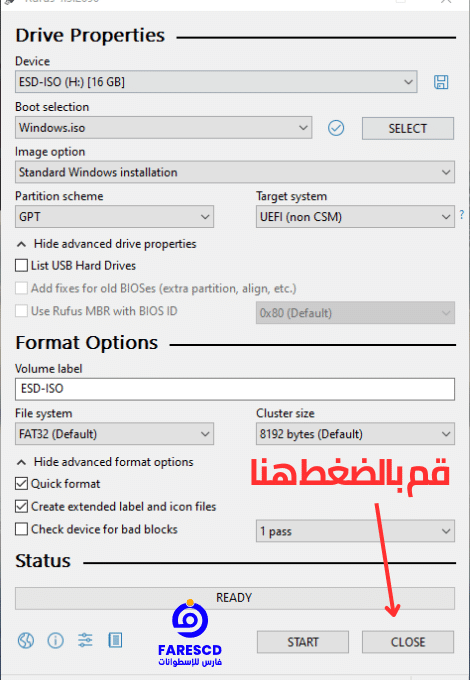
Task: Open language selection globe icon
Action: tap(26, 640)
